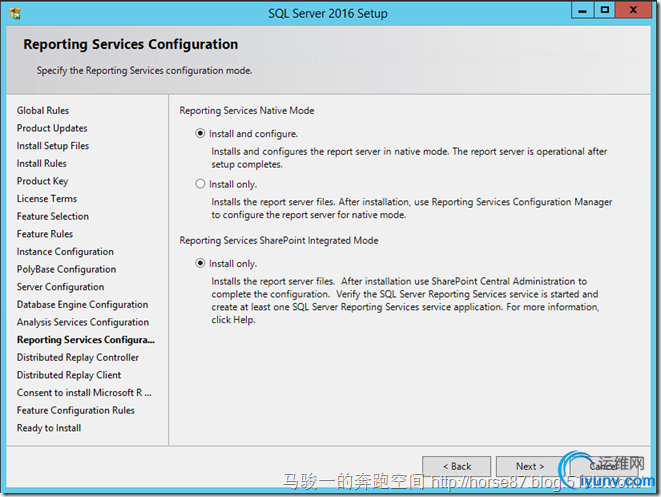This screenshot has height=497, width=661.
Task: Minimize the SQL Server 2016 Setup window
Action: [583, 10]
